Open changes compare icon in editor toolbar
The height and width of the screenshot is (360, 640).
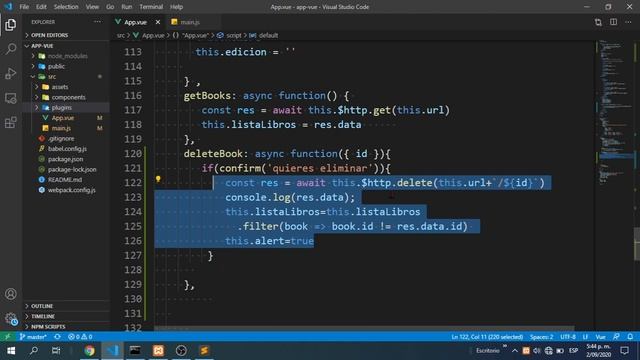(598, 22)
